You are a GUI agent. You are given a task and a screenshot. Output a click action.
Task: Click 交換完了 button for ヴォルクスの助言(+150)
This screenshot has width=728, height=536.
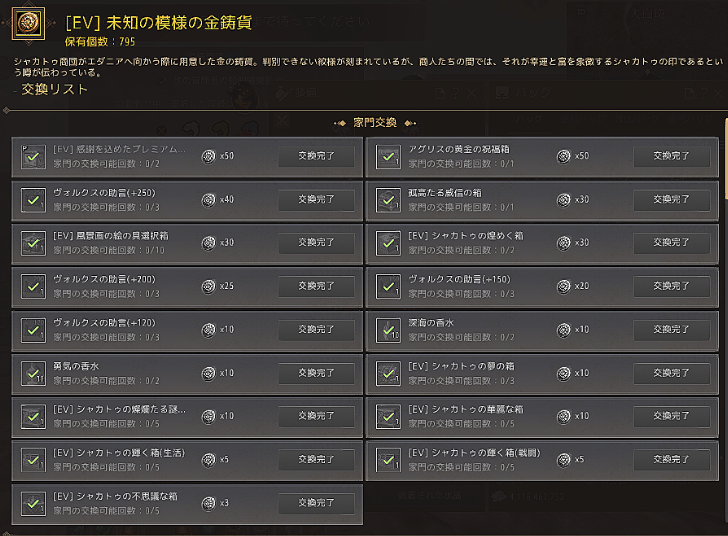(x=671, y=286)
